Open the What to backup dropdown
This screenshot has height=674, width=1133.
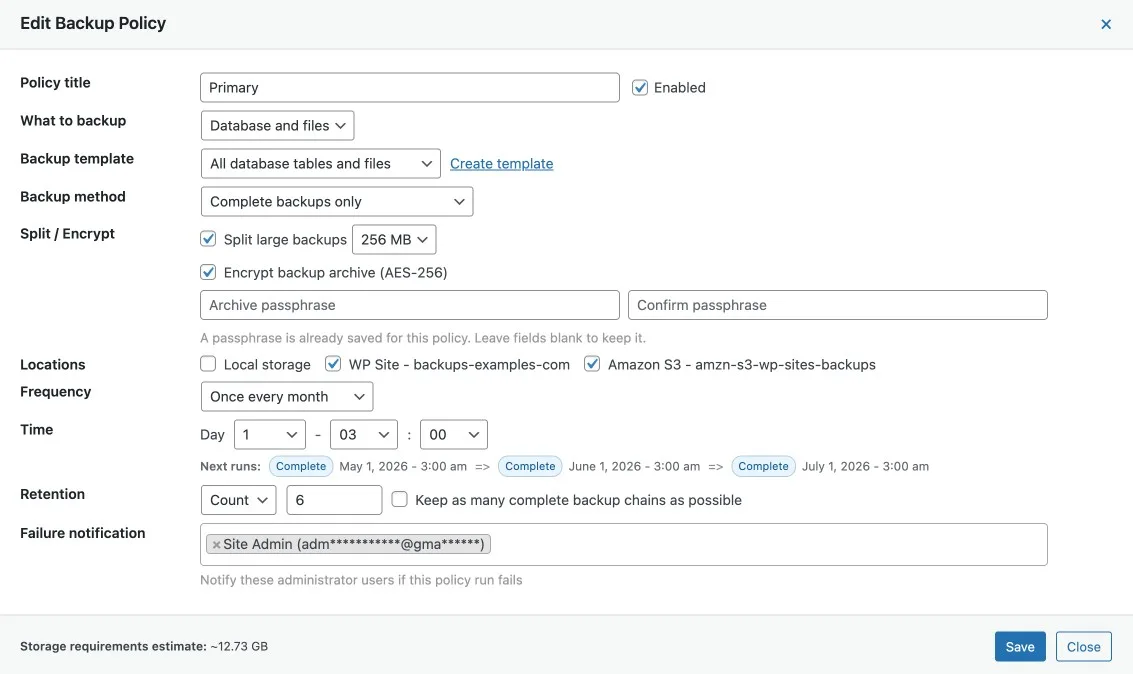(277, 126)
